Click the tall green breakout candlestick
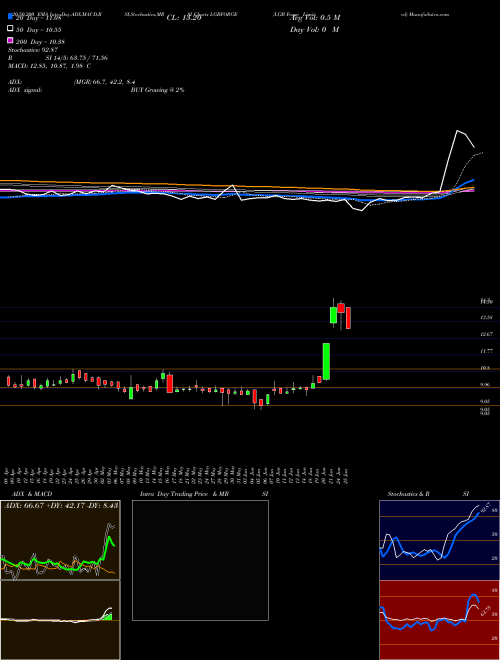The image size is (500, 660). pos(326,361)
